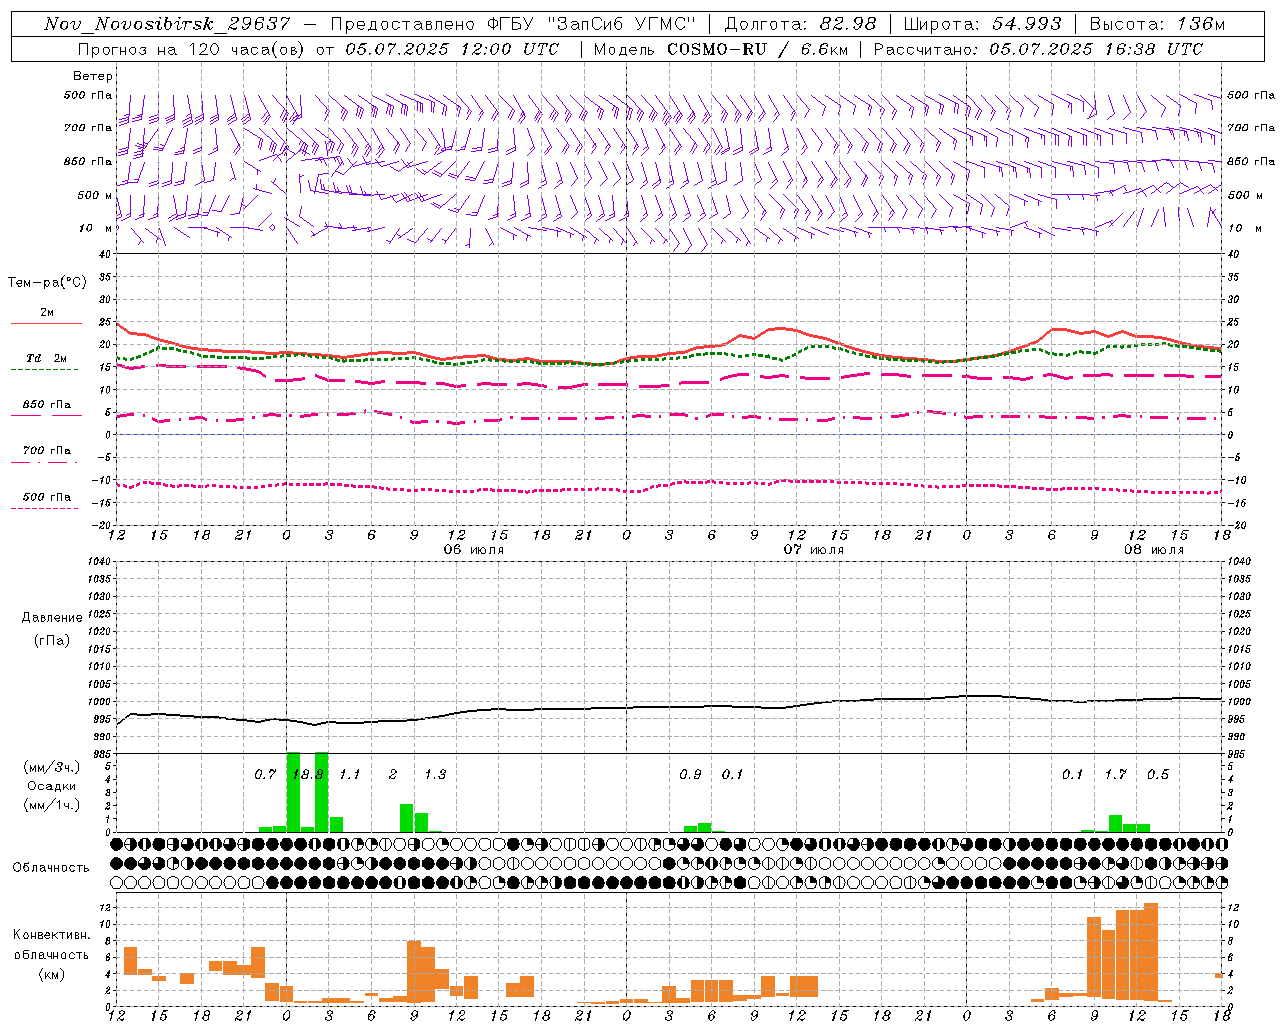The image size is (1280, 1024).
Task: Click the '06 июля' date label
Action: [474, 550]
